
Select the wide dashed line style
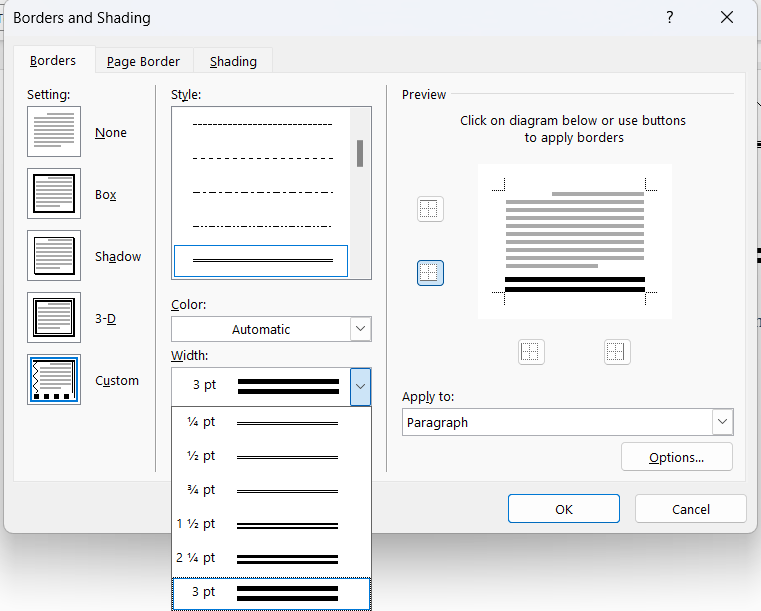[261, 158]
